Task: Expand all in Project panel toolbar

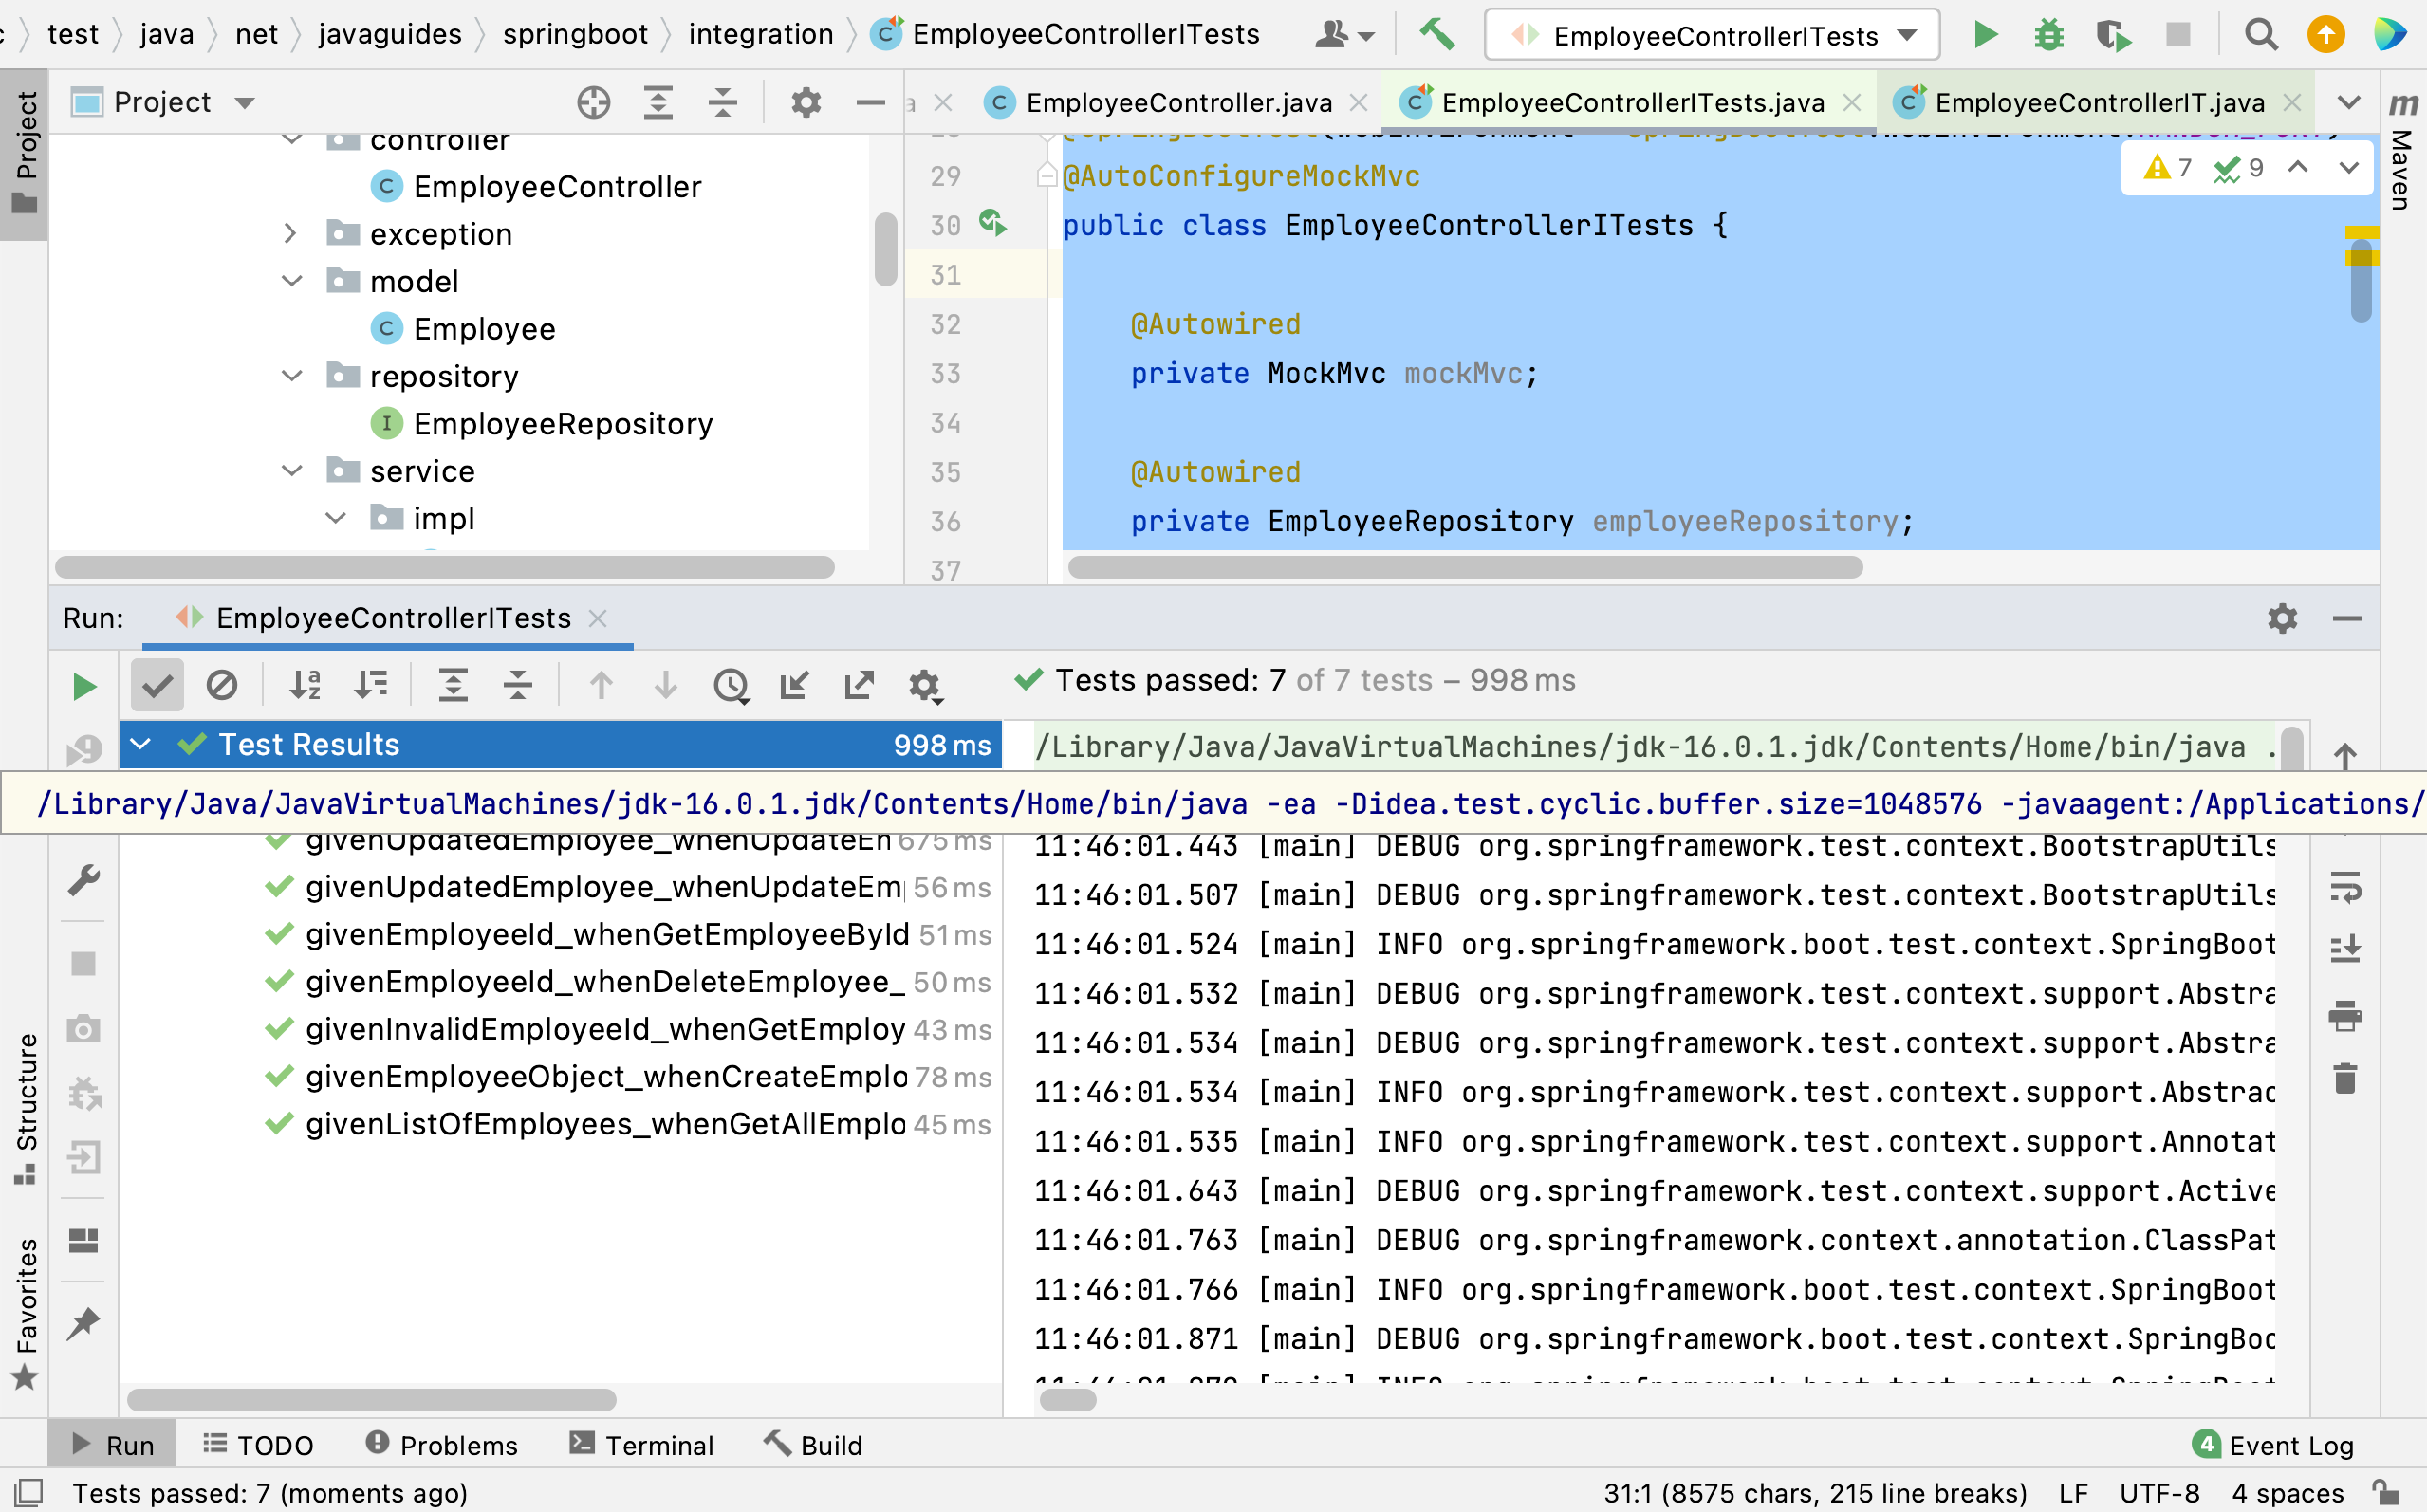Action: (658, 102)
